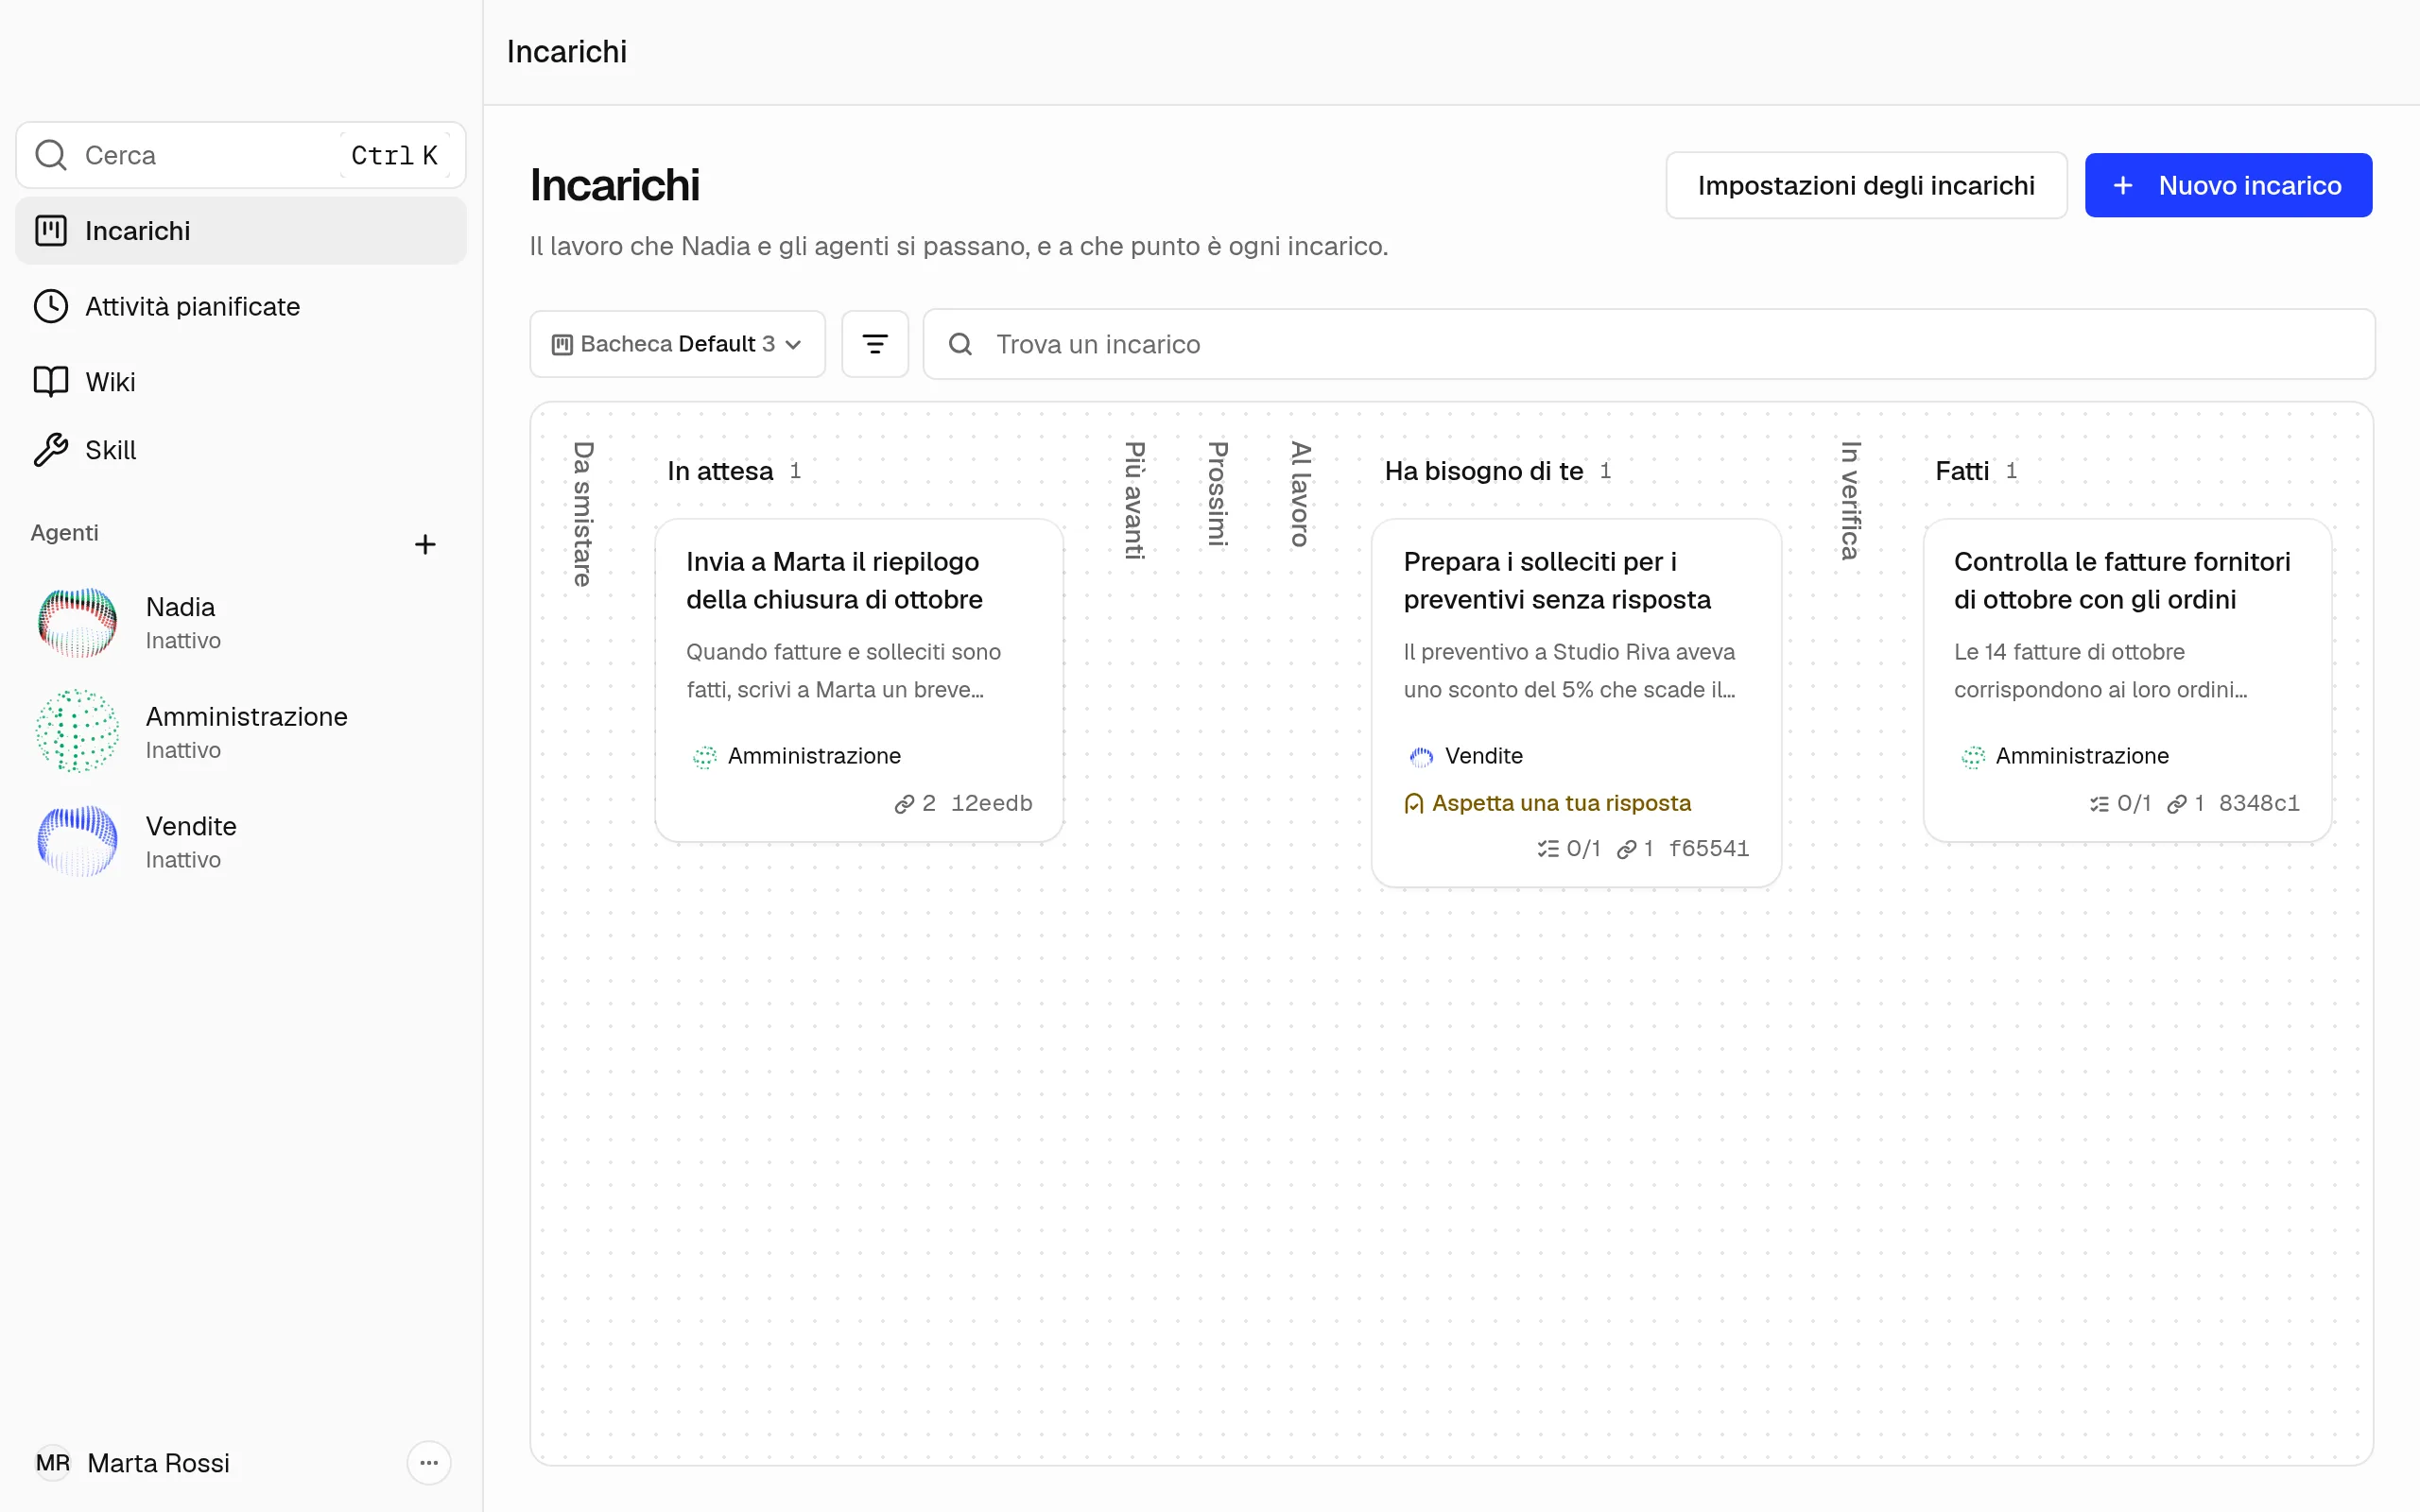Click the Amministrazione icon on fatture card
This screenshot has height=1512, width=2420.
click(x=1972, y=757)
